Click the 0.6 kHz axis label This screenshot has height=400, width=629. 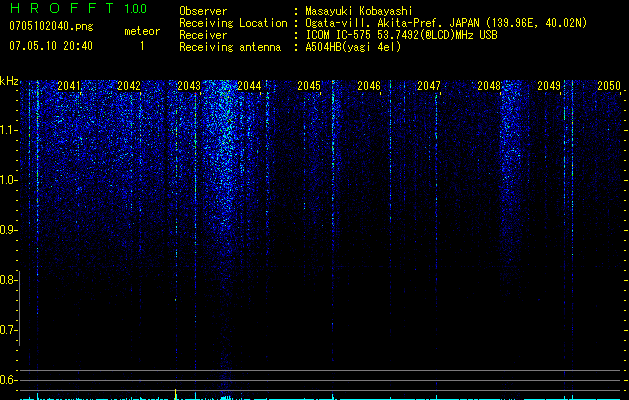coord(8,380)
